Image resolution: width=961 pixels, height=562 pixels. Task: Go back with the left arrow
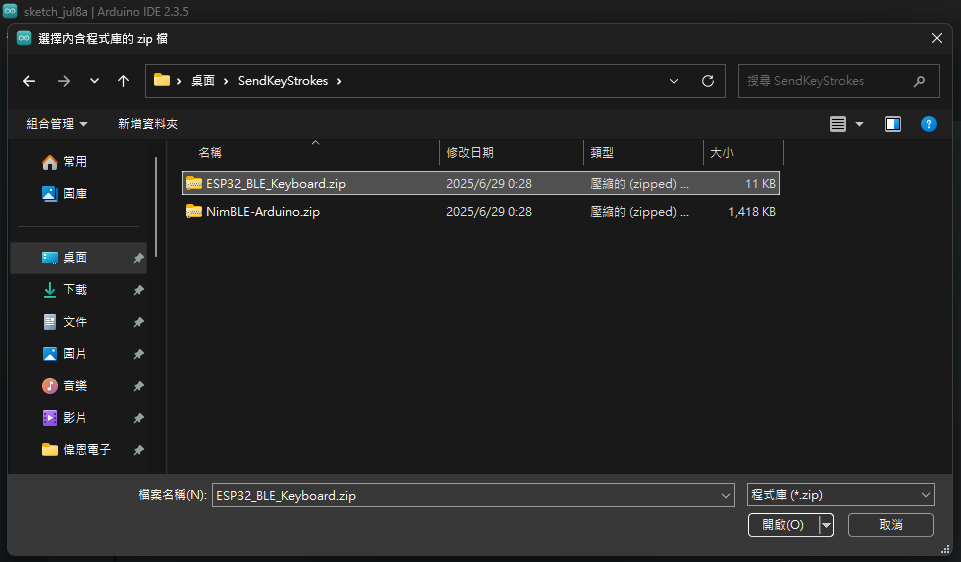(29, 81)
